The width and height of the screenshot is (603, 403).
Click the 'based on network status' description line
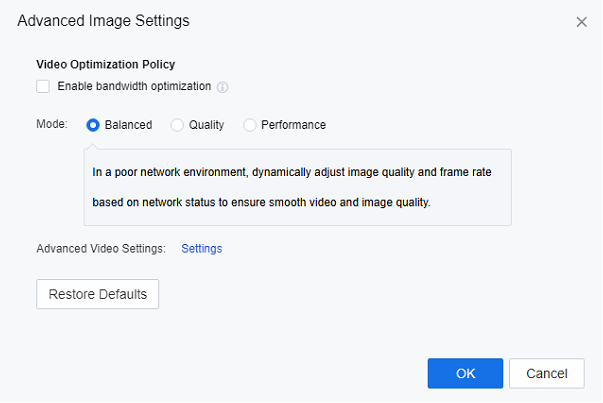pyautogui.click(x=260, y=202)
